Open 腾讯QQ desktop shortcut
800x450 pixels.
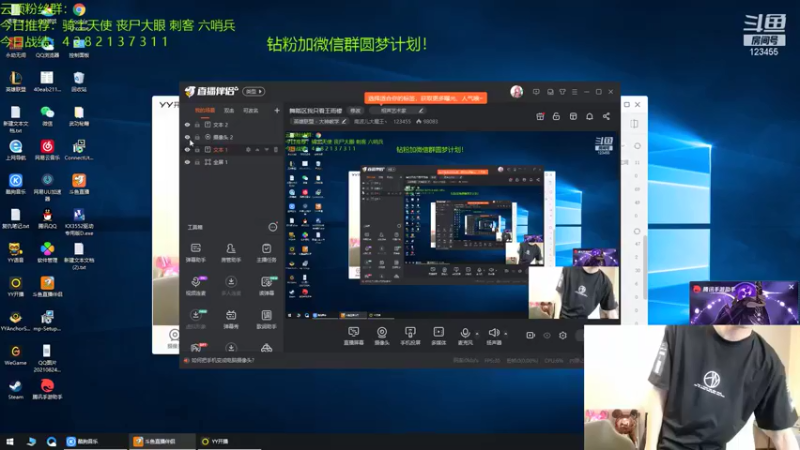(47, 218)
